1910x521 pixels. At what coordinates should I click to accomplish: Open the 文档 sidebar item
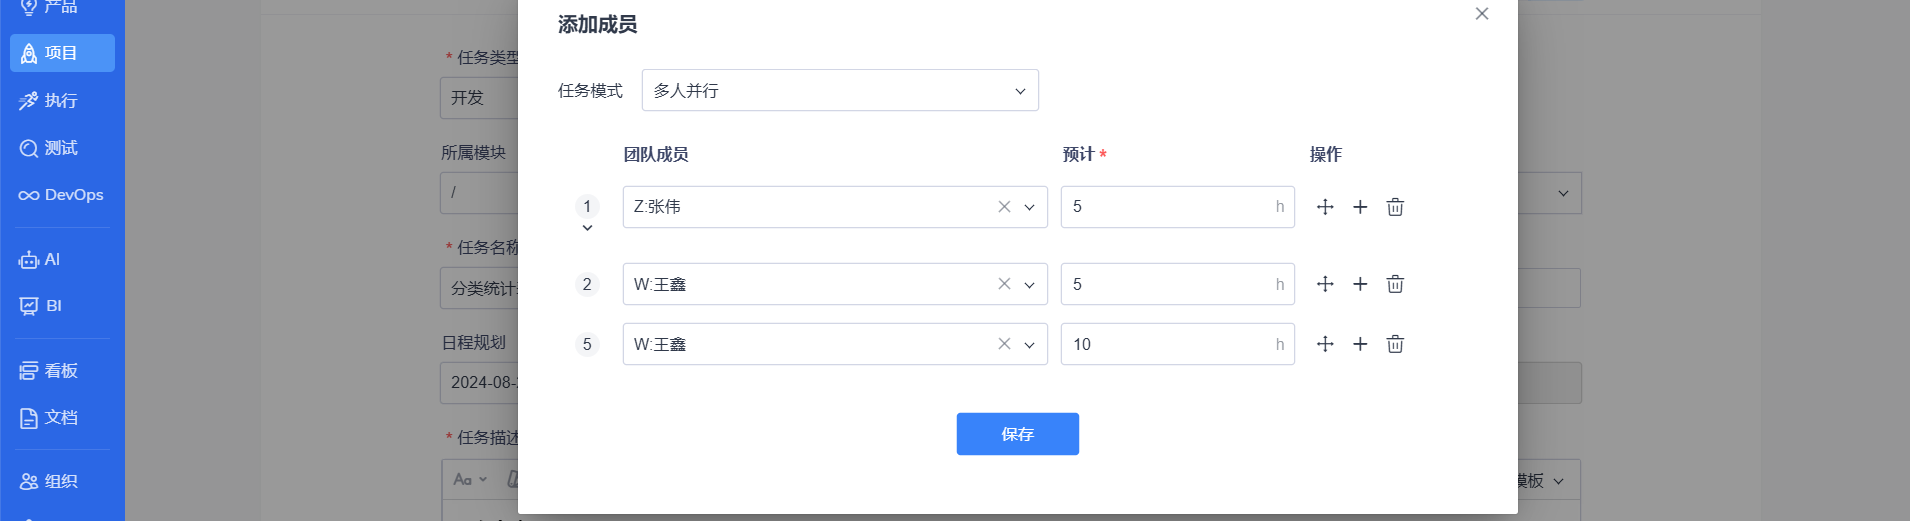coord(62,418)
